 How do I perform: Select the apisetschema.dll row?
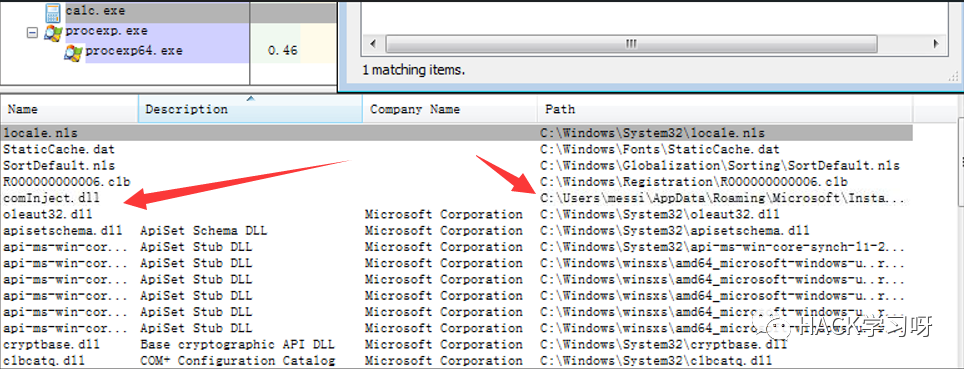click(456, 231)
